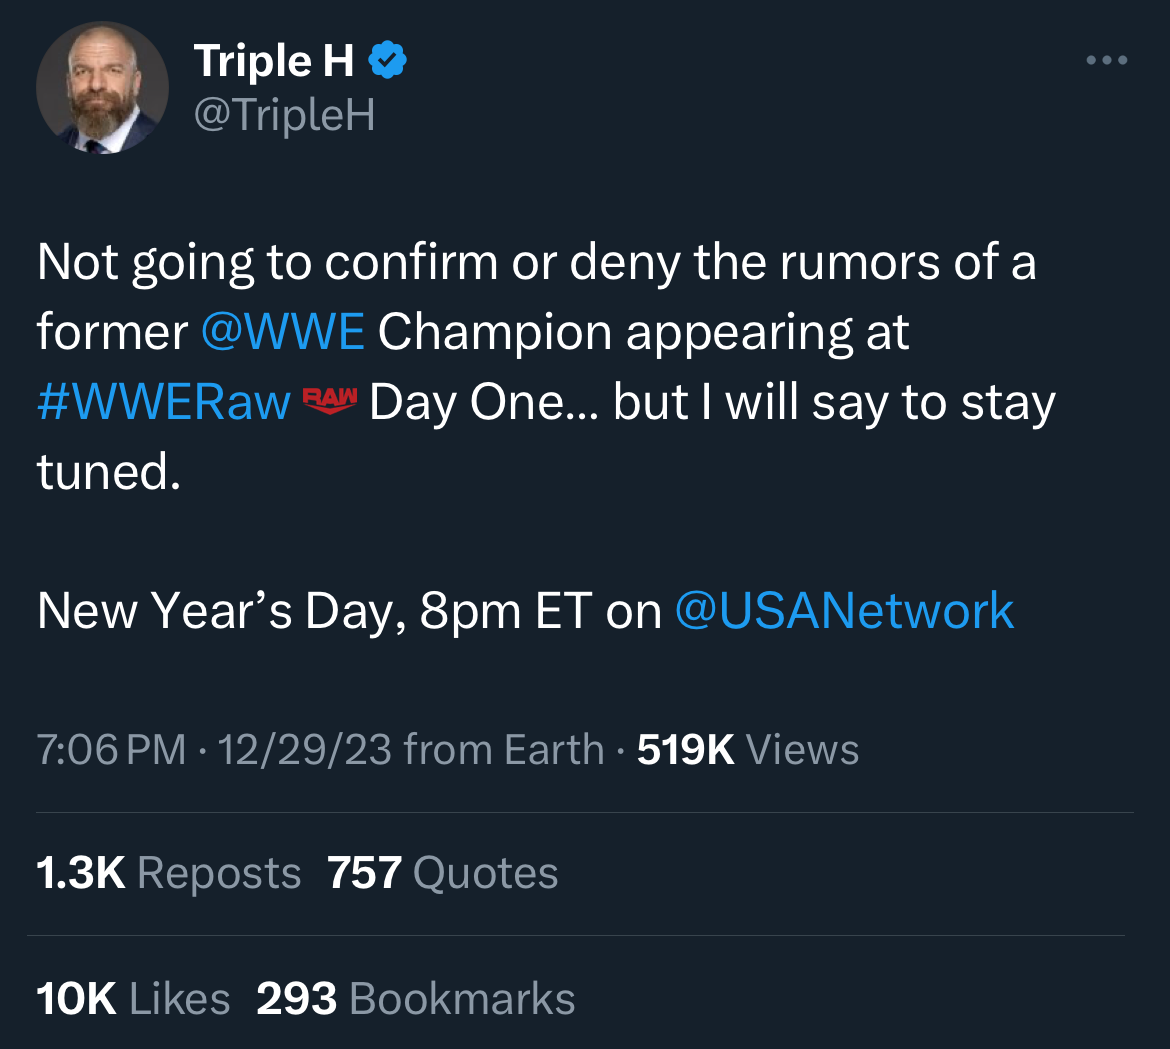The image size is (1170, 1049).
Task: Follow the #WWERaw hashtag link
Action: click(x=164, y=402)
